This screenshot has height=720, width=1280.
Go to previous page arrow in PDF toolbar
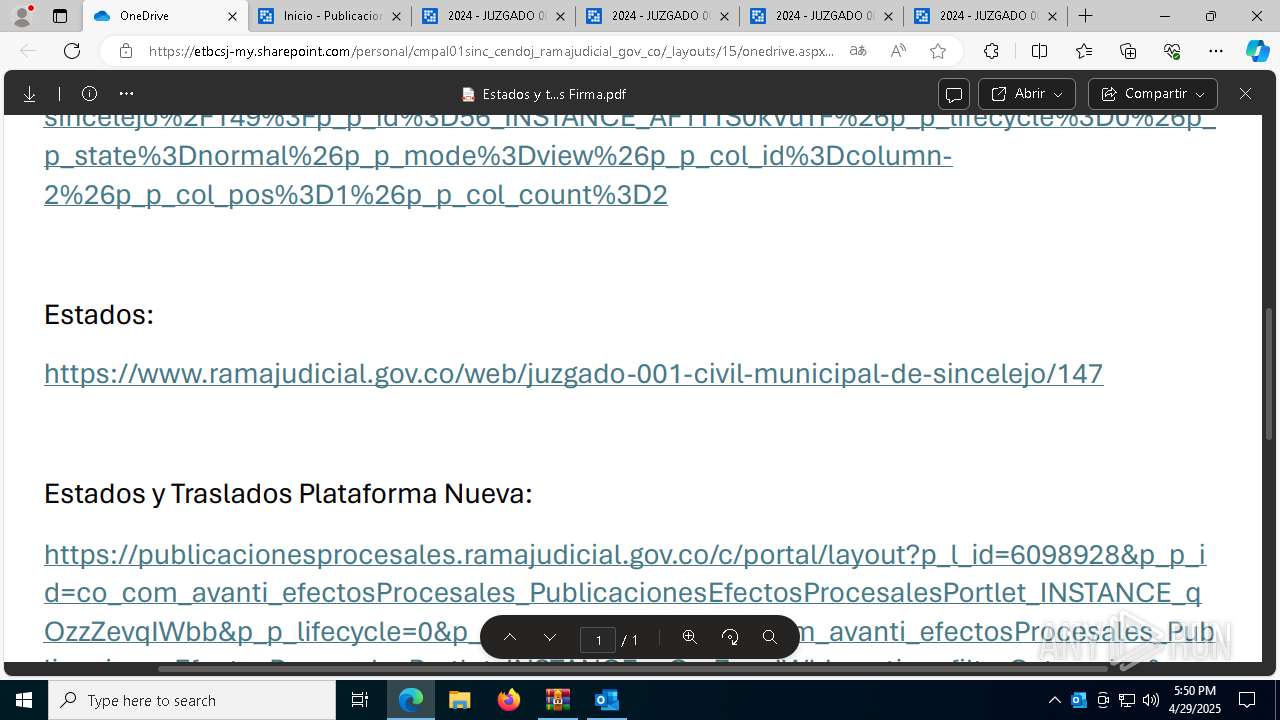coord(509,638)
